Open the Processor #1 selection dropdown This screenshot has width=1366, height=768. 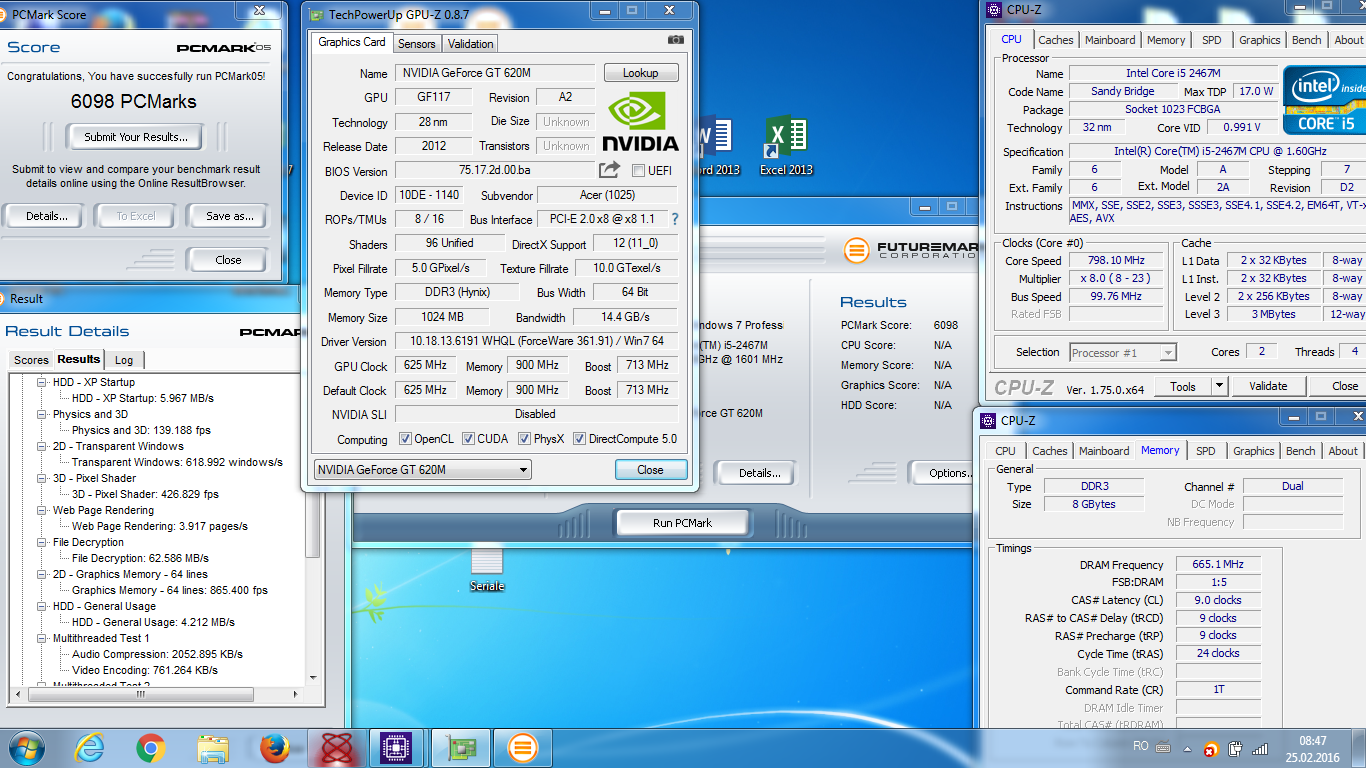coord(1123,352)
